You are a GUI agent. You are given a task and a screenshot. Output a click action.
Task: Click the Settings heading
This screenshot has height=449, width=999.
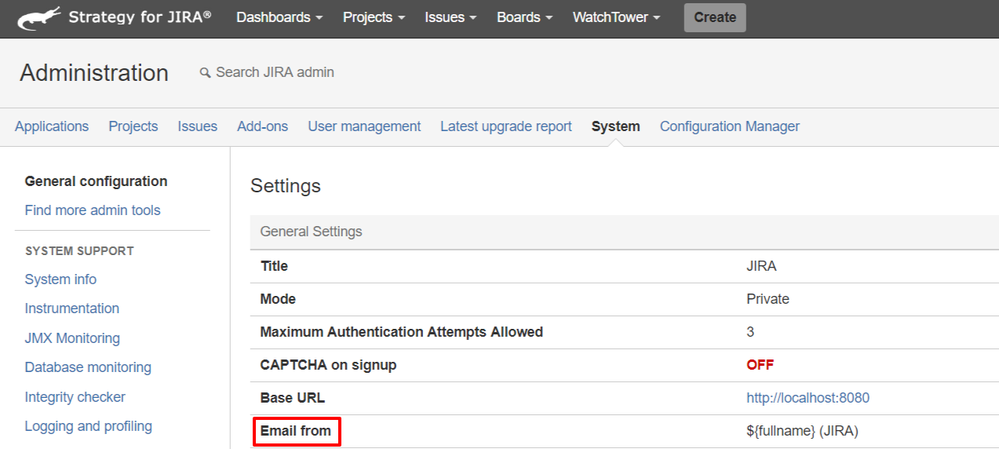[x=285, y=186]
